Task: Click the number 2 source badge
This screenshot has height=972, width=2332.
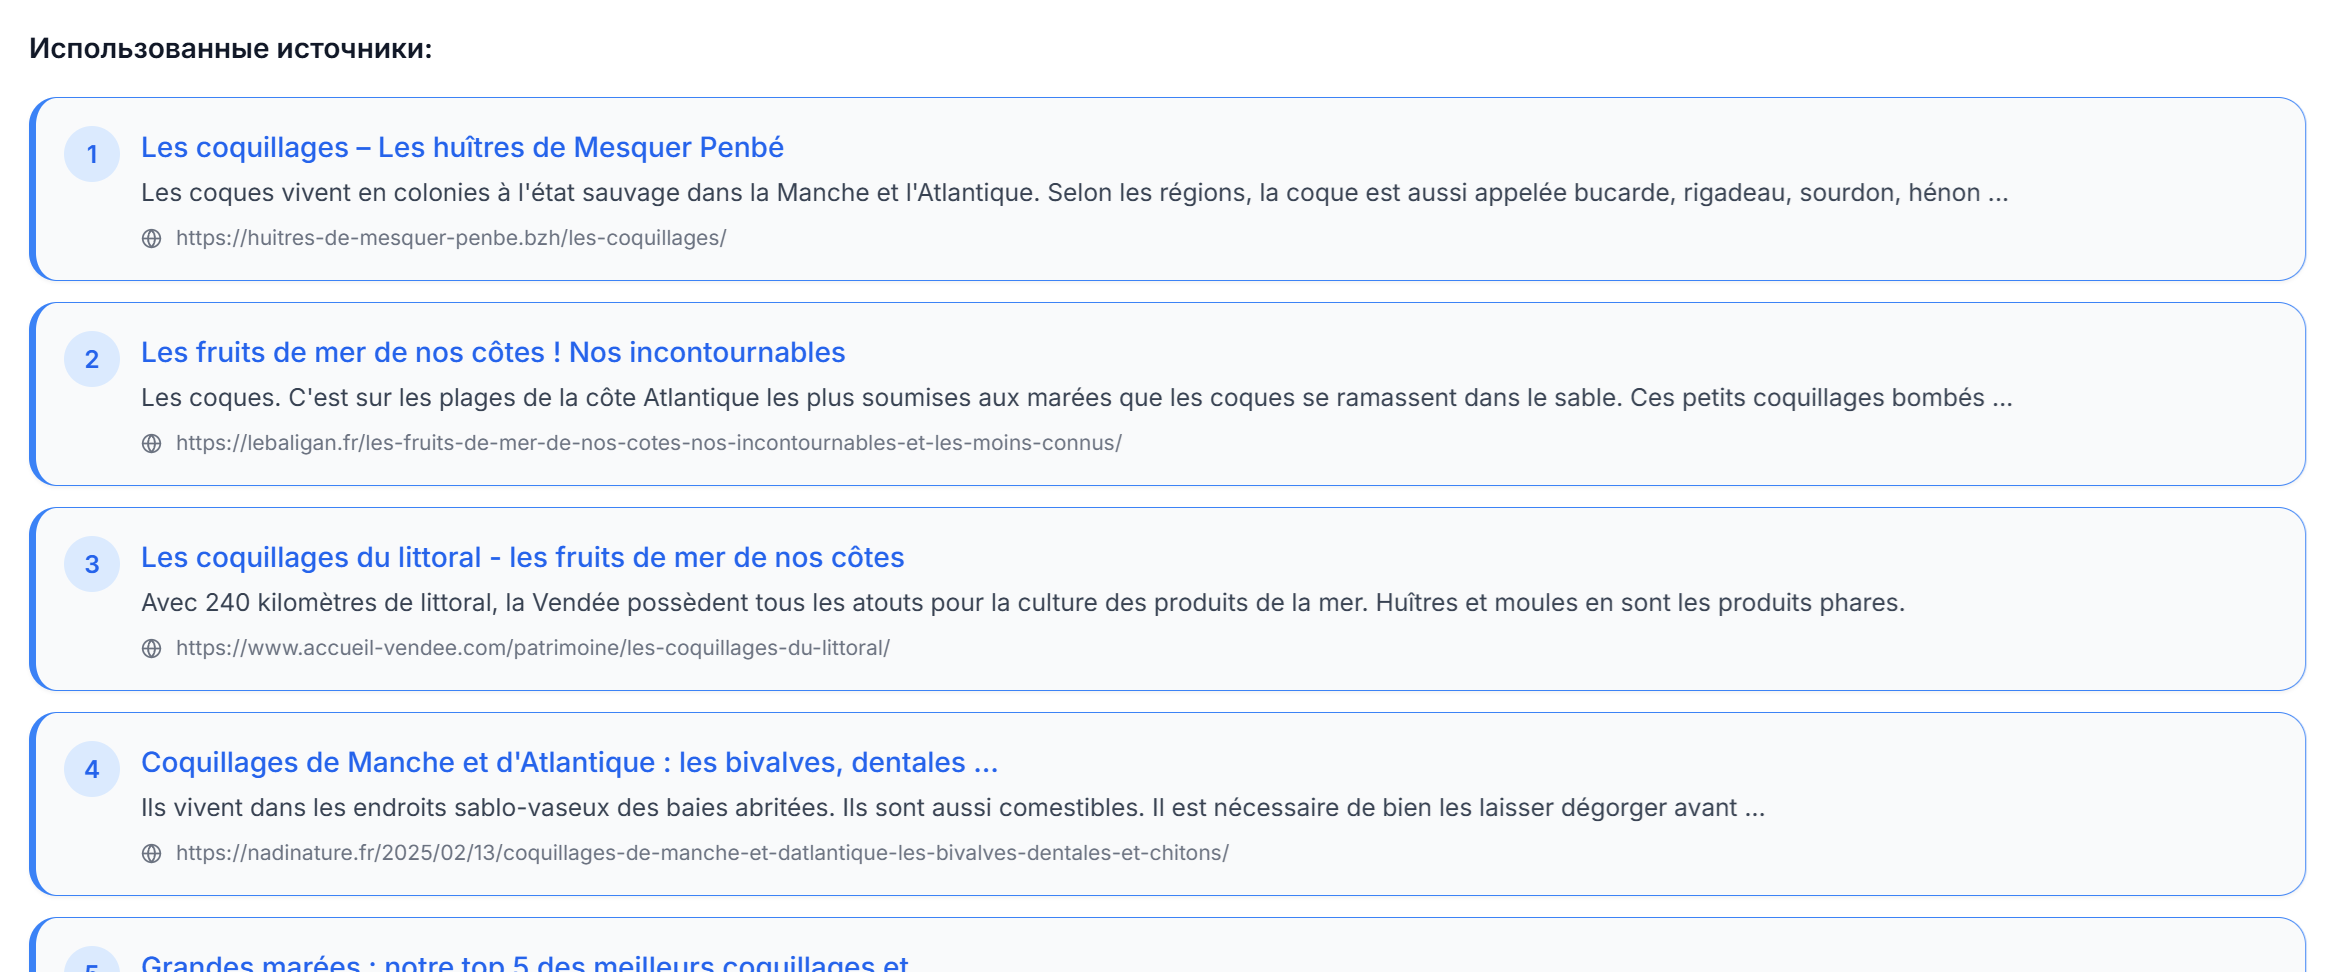Action: click(92, 359)
